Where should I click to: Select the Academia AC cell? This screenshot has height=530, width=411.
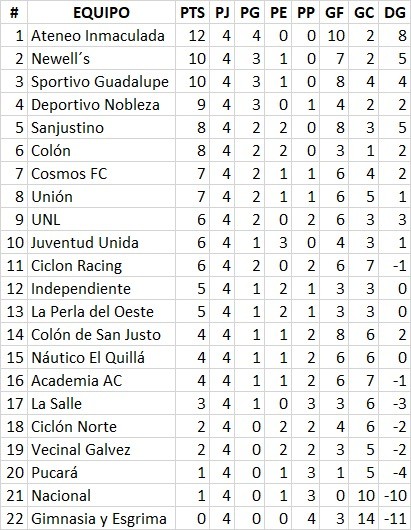pyautogui.click(x=101, y=380)
